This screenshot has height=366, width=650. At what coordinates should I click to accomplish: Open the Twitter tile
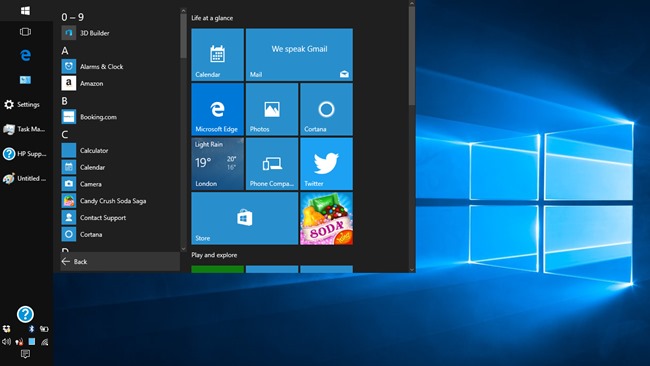[x=326, y=164]
